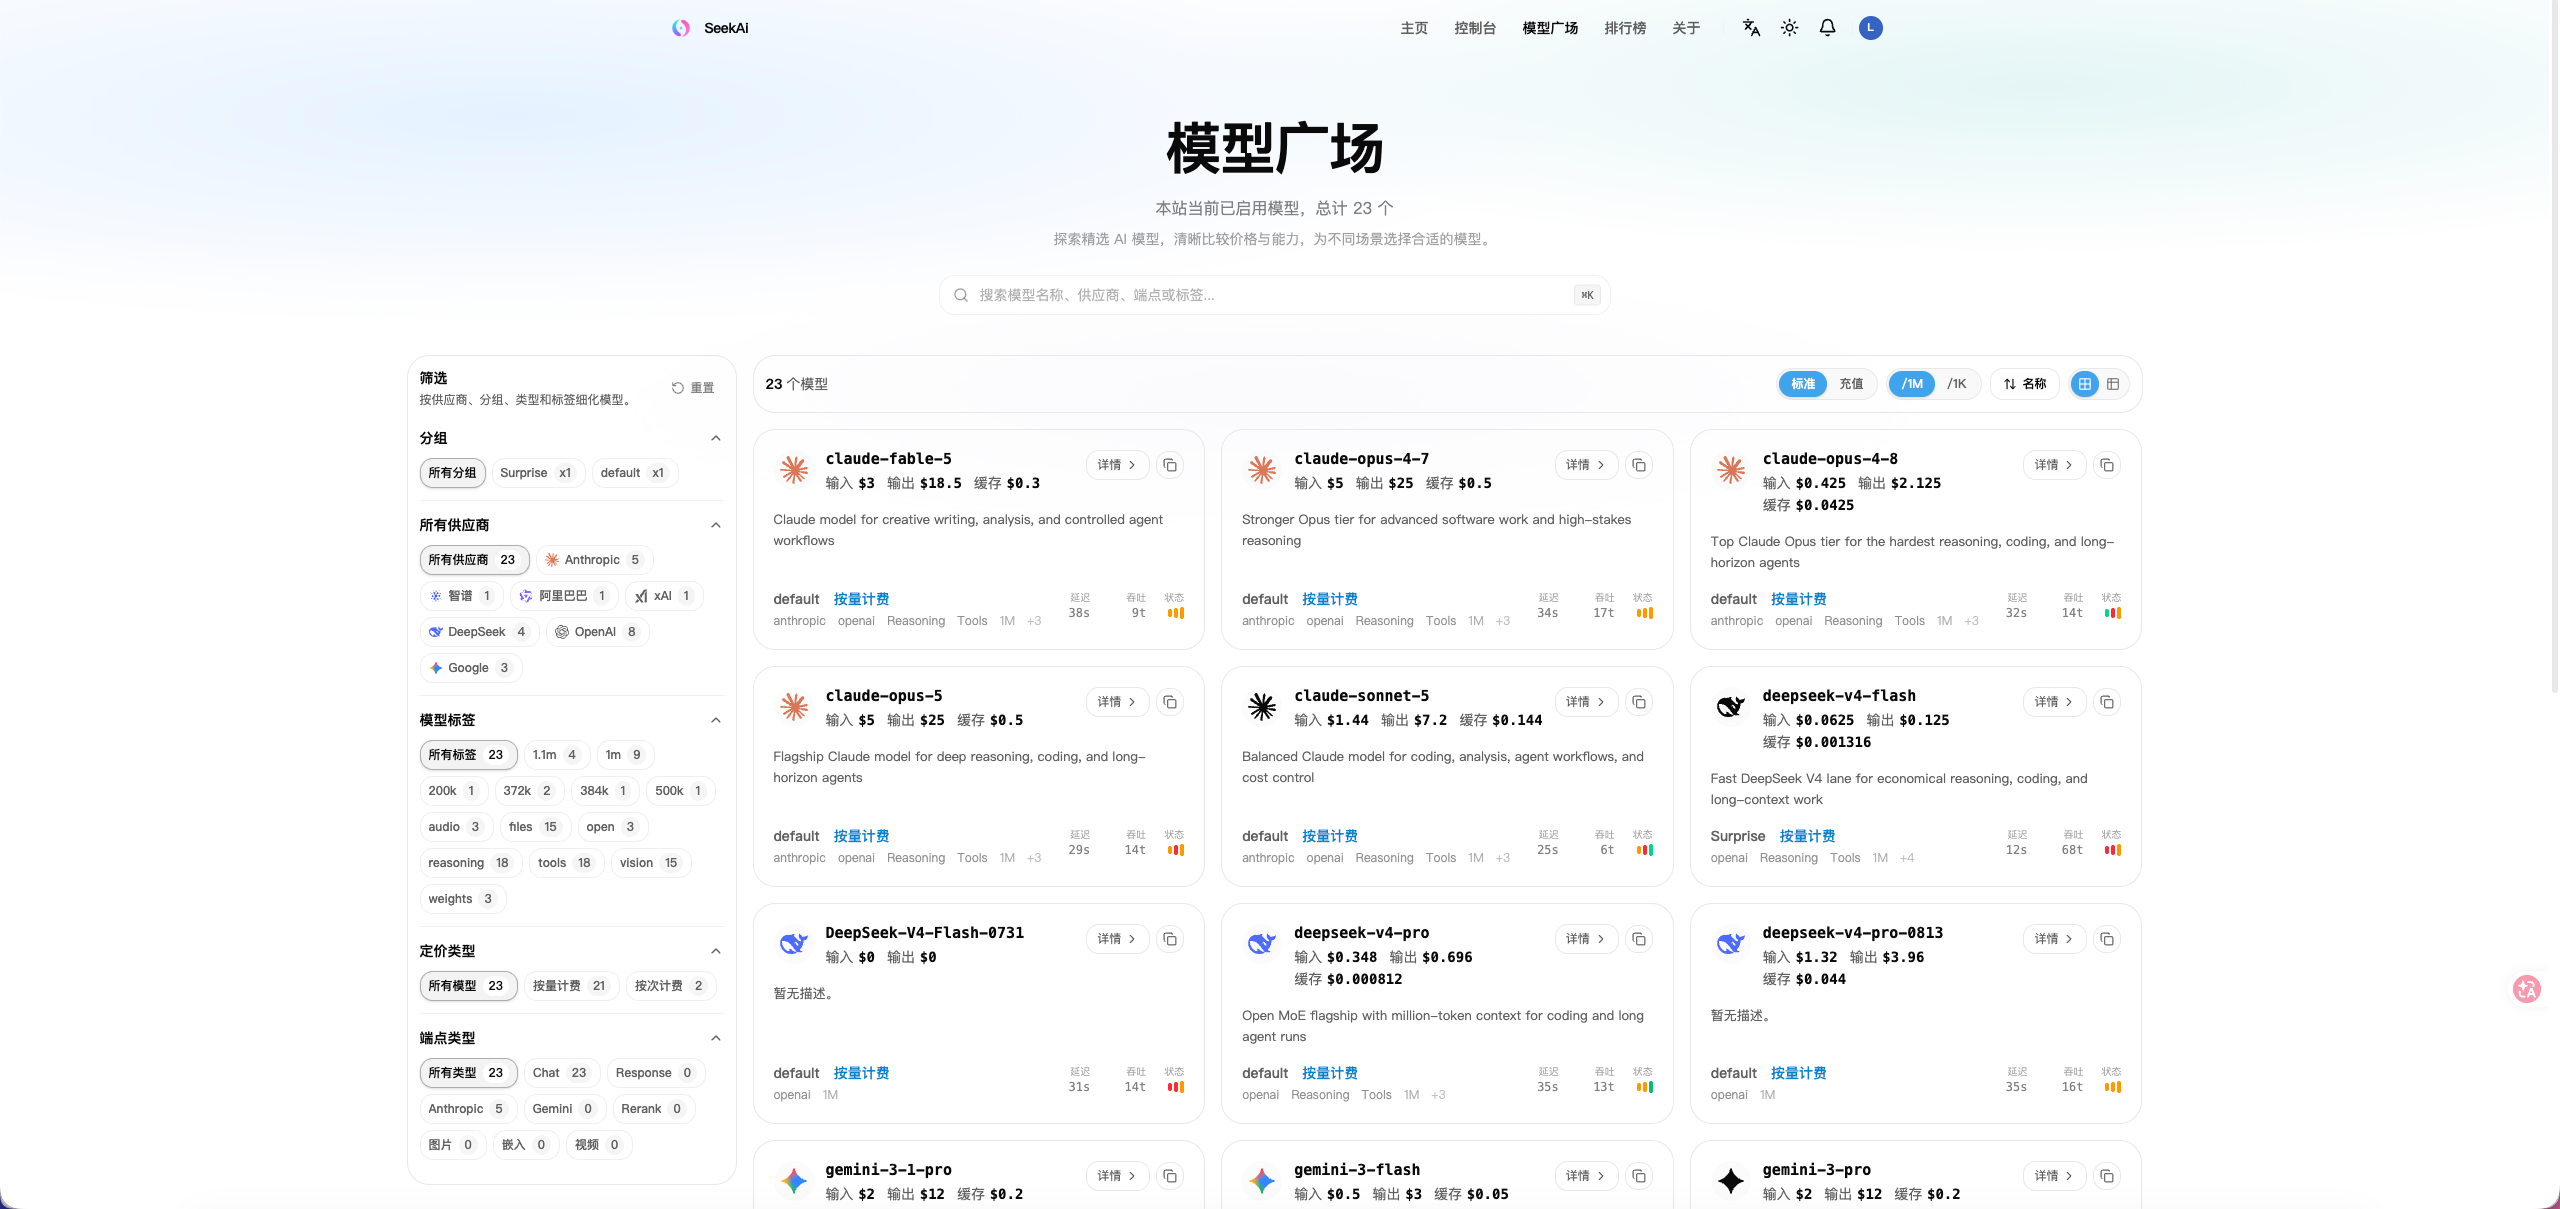Select the 所有分组 group chip
This screenshot has height=1209, width=2560.
point(453,473)
